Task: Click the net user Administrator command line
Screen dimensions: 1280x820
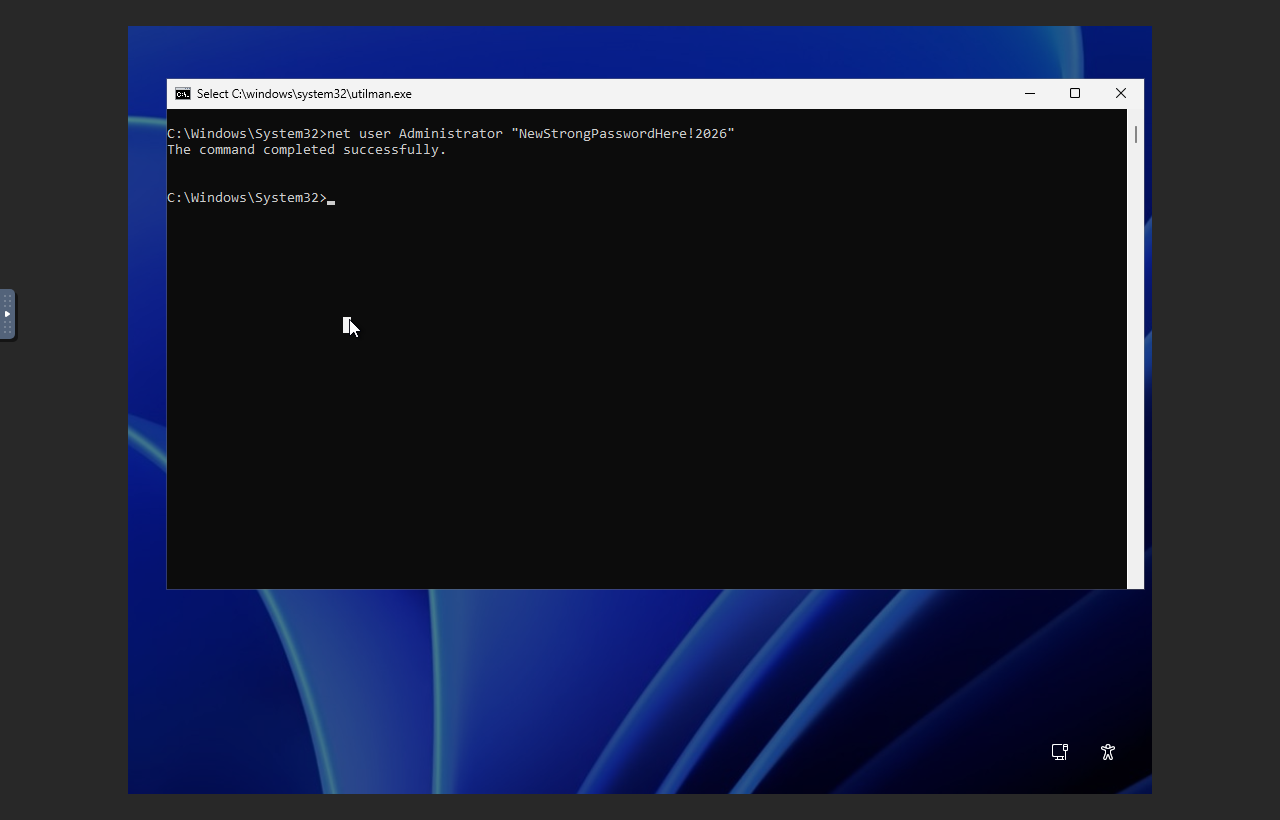Action: [451, 134]
